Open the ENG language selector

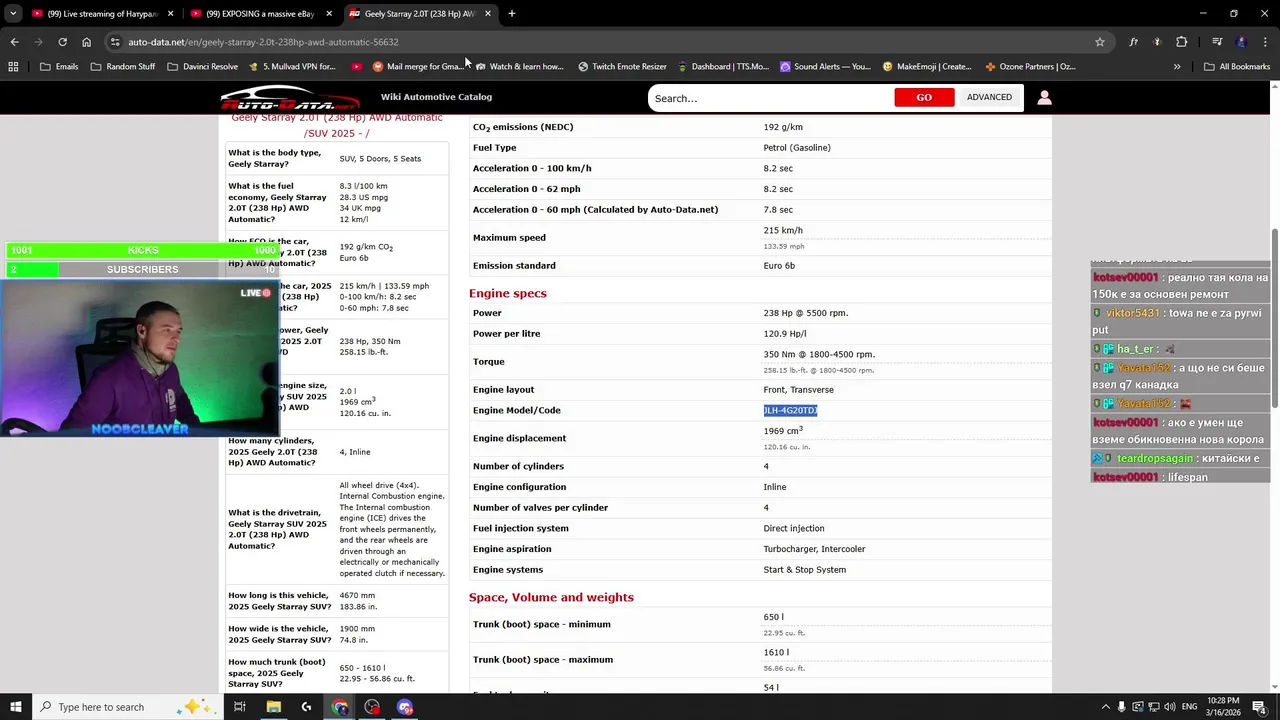1192,707
